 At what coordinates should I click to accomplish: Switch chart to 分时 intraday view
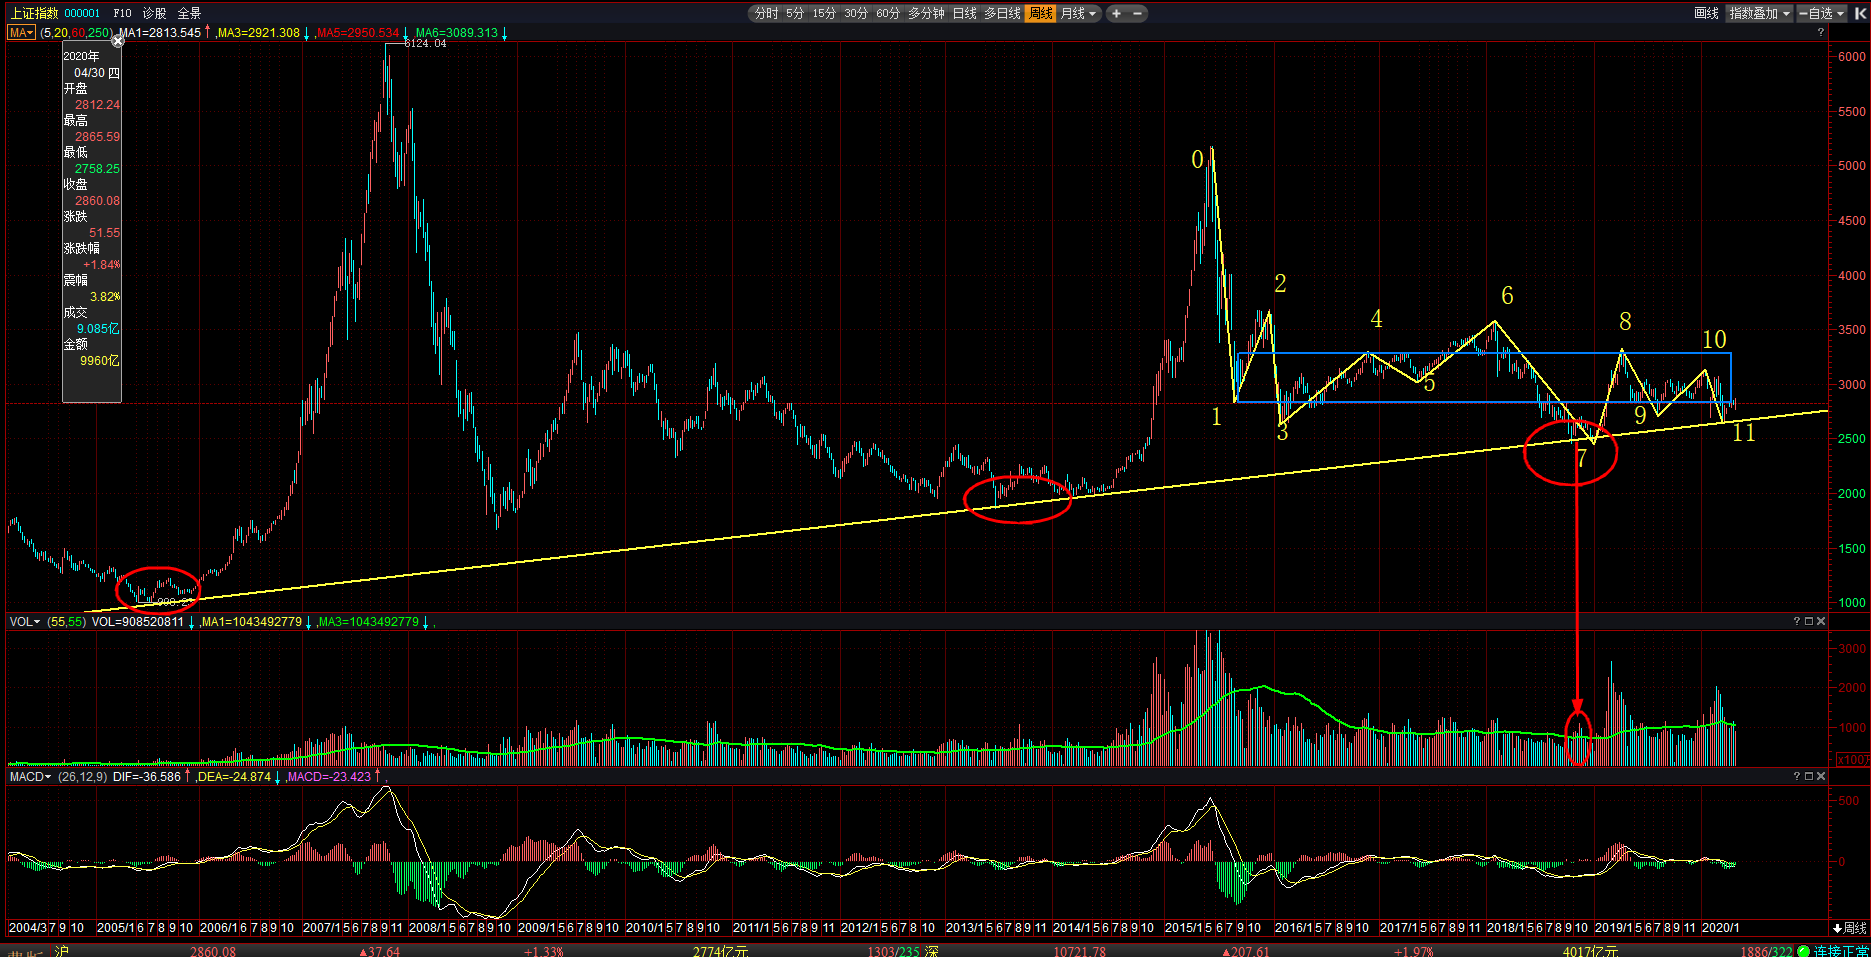(x=766, y=13)
